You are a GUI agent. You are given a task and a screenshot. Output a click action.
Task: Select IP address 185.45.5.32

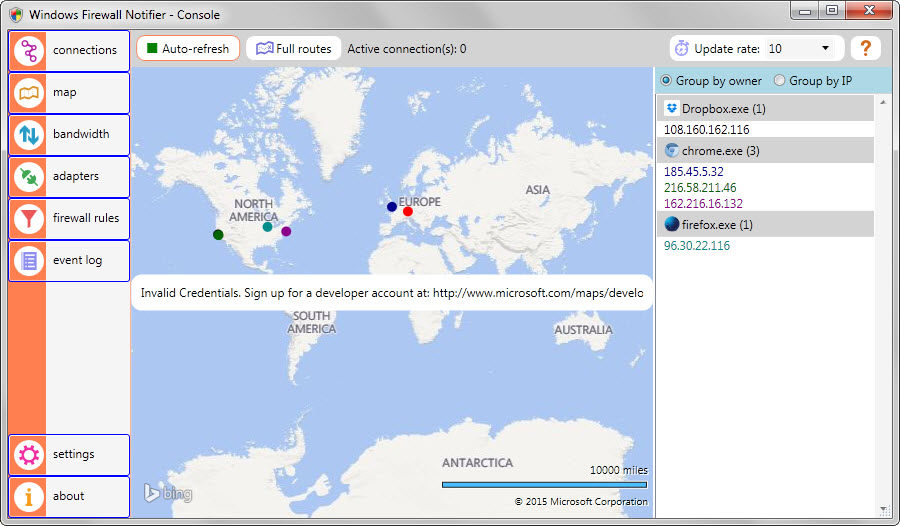pos(693,171)
